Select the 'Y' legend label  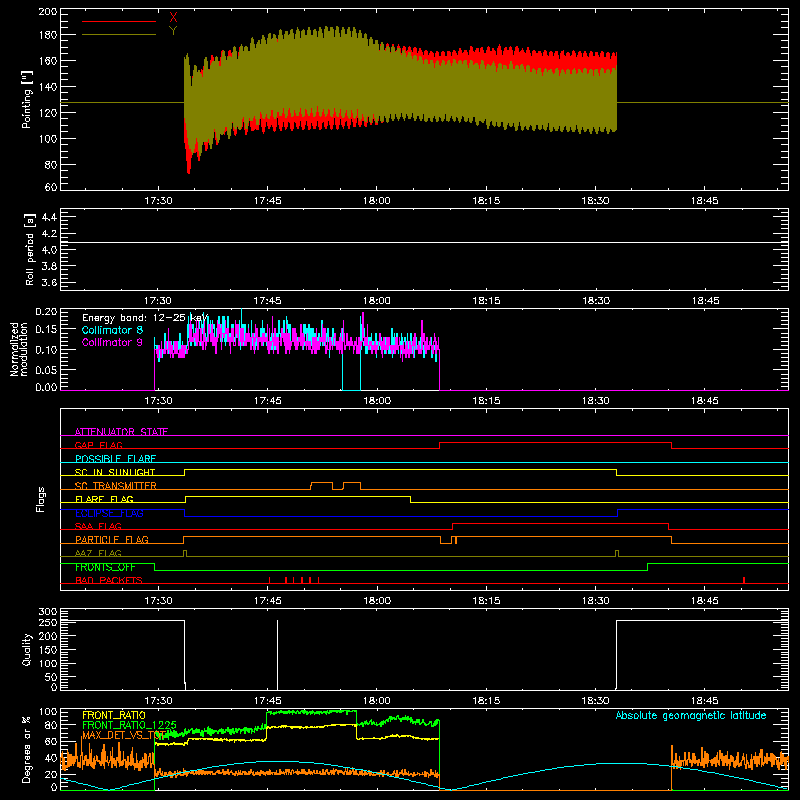click(173, 31)
